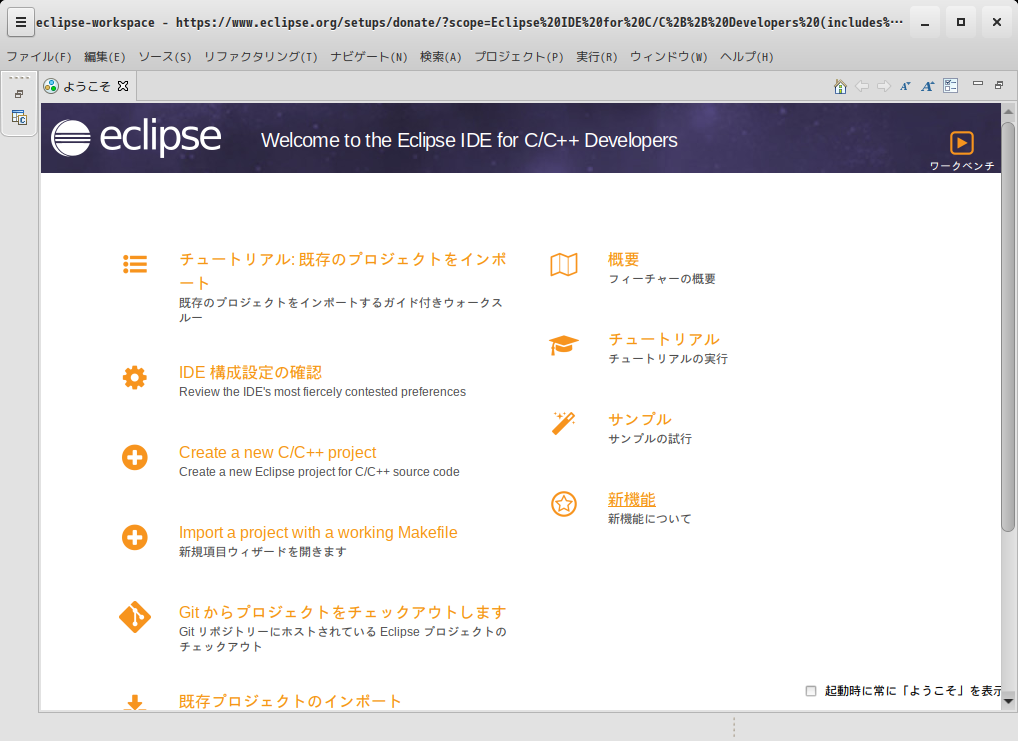Click 'チュートリアルの実行' description
The width and height of the screenshot is (1018, 741).
(667, 359)
